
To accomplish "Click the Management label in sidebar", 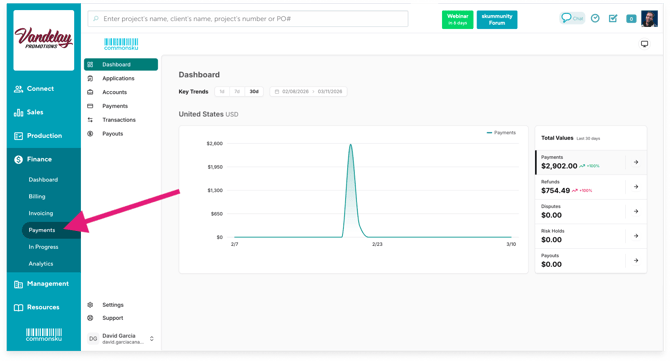I will tap(48, 284).
